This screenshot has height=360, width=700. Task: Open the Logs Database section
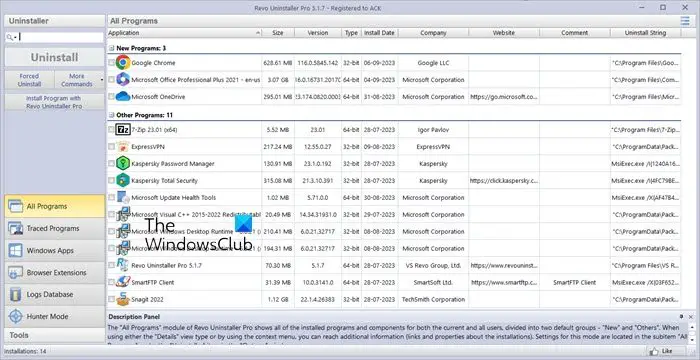(x=55, y=294)
